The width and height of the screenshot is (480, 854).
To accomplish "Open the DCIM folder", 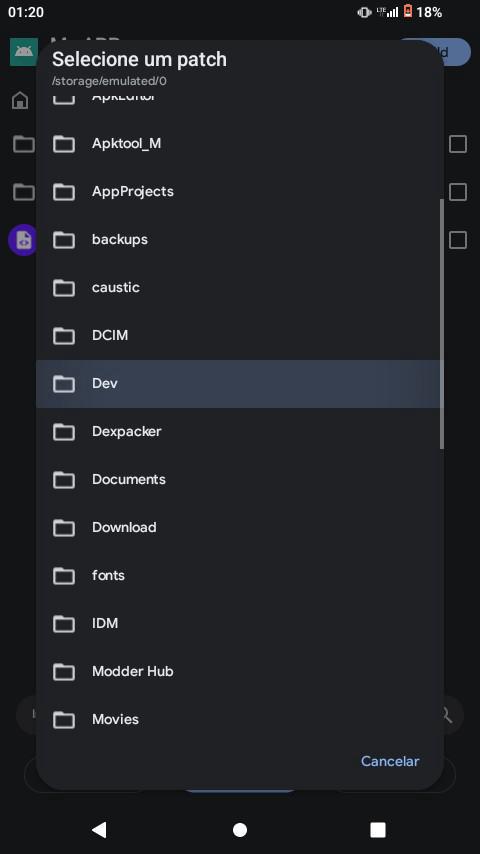I will (240, 336).
